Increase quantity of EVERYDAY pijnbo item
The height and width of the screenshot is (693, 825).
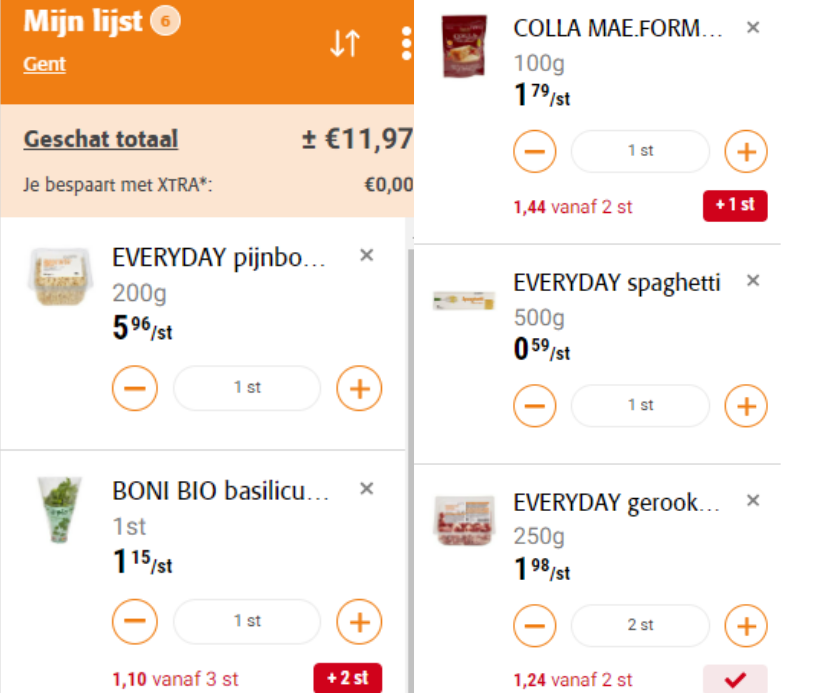pyautogui.click(x=359, y=388)
